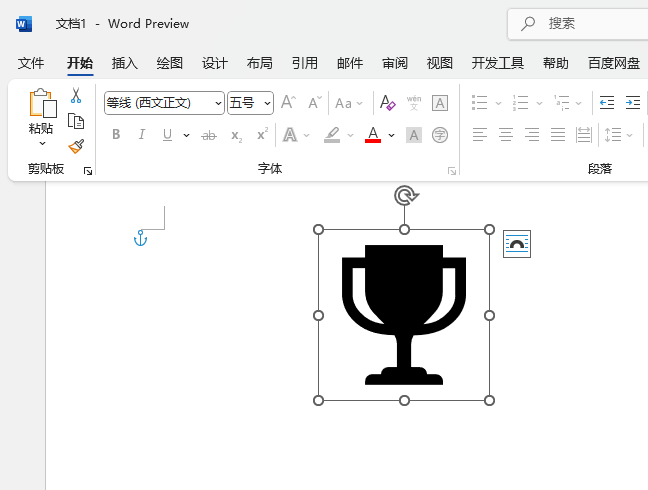This screenshot has height=490, width=648.
Task: Expand the font size dropdown 五号
Action: click(x=268, y=104)
